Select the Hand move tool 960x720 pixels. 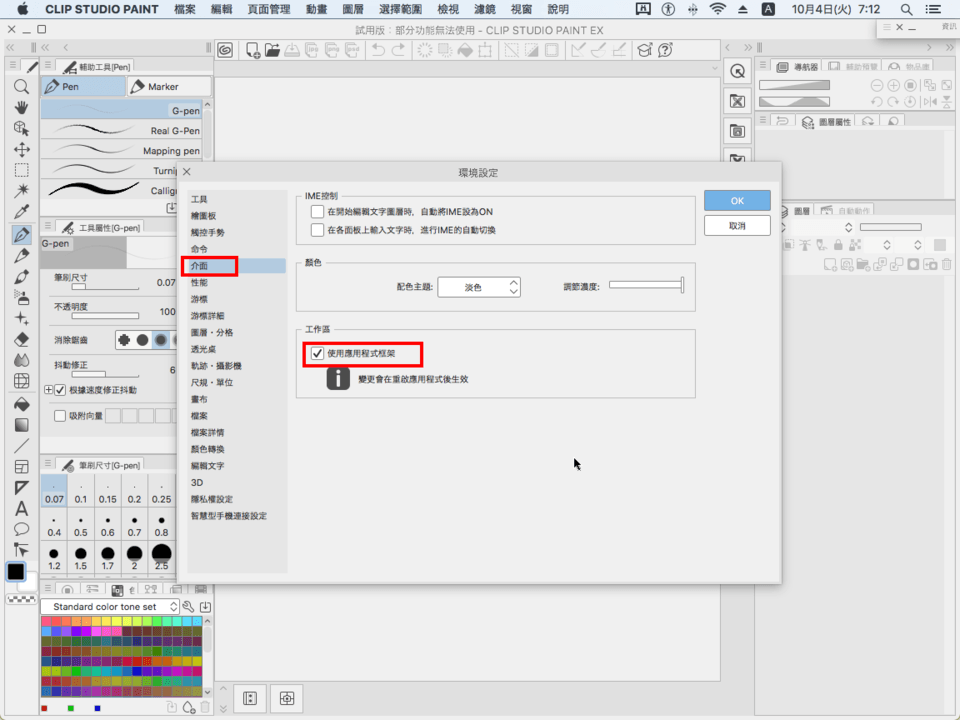(x=21, y=108)
